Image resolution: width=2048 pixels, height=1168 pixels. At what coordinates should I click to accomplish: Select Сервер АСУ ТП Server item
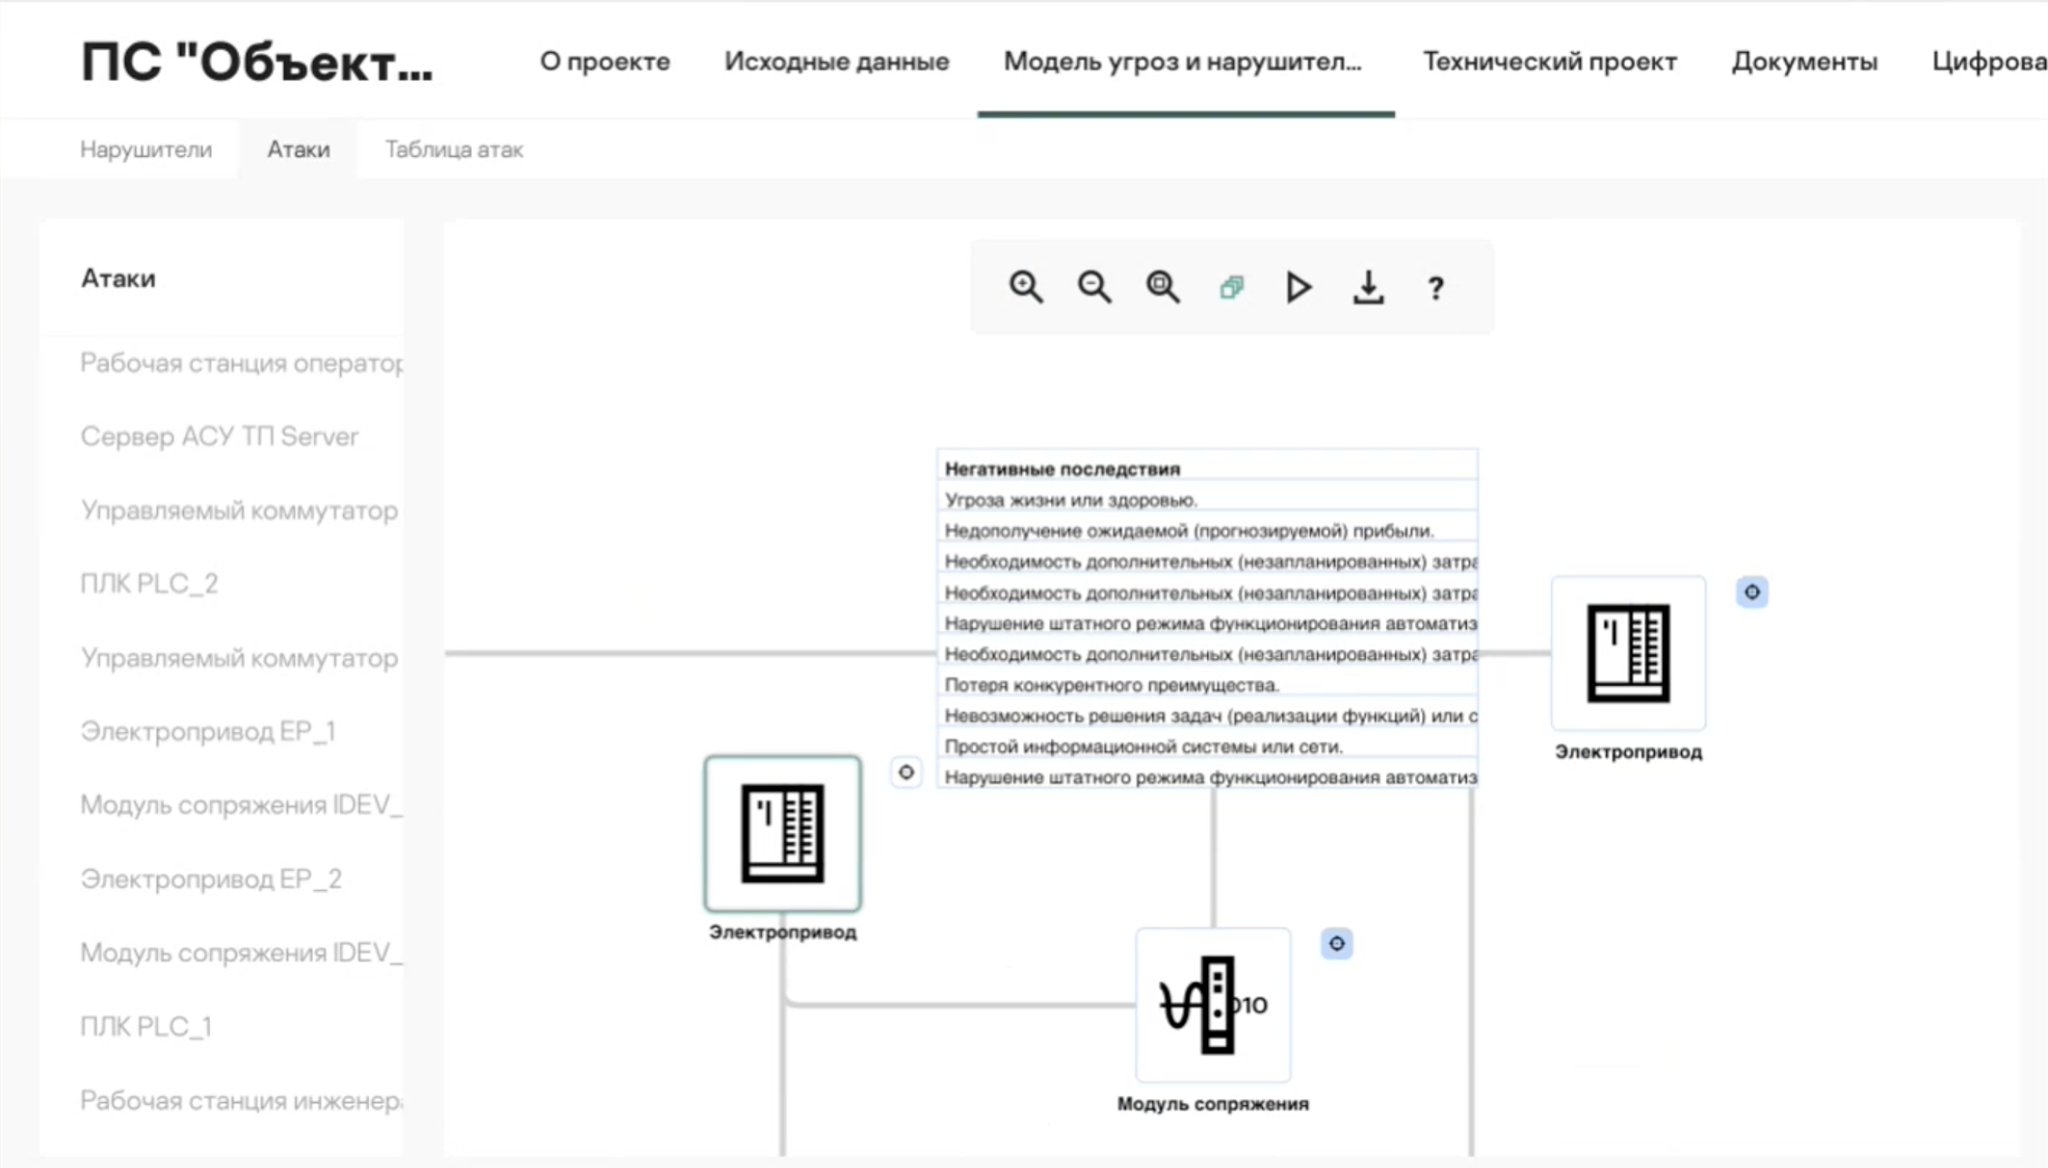tap(219, 436)
